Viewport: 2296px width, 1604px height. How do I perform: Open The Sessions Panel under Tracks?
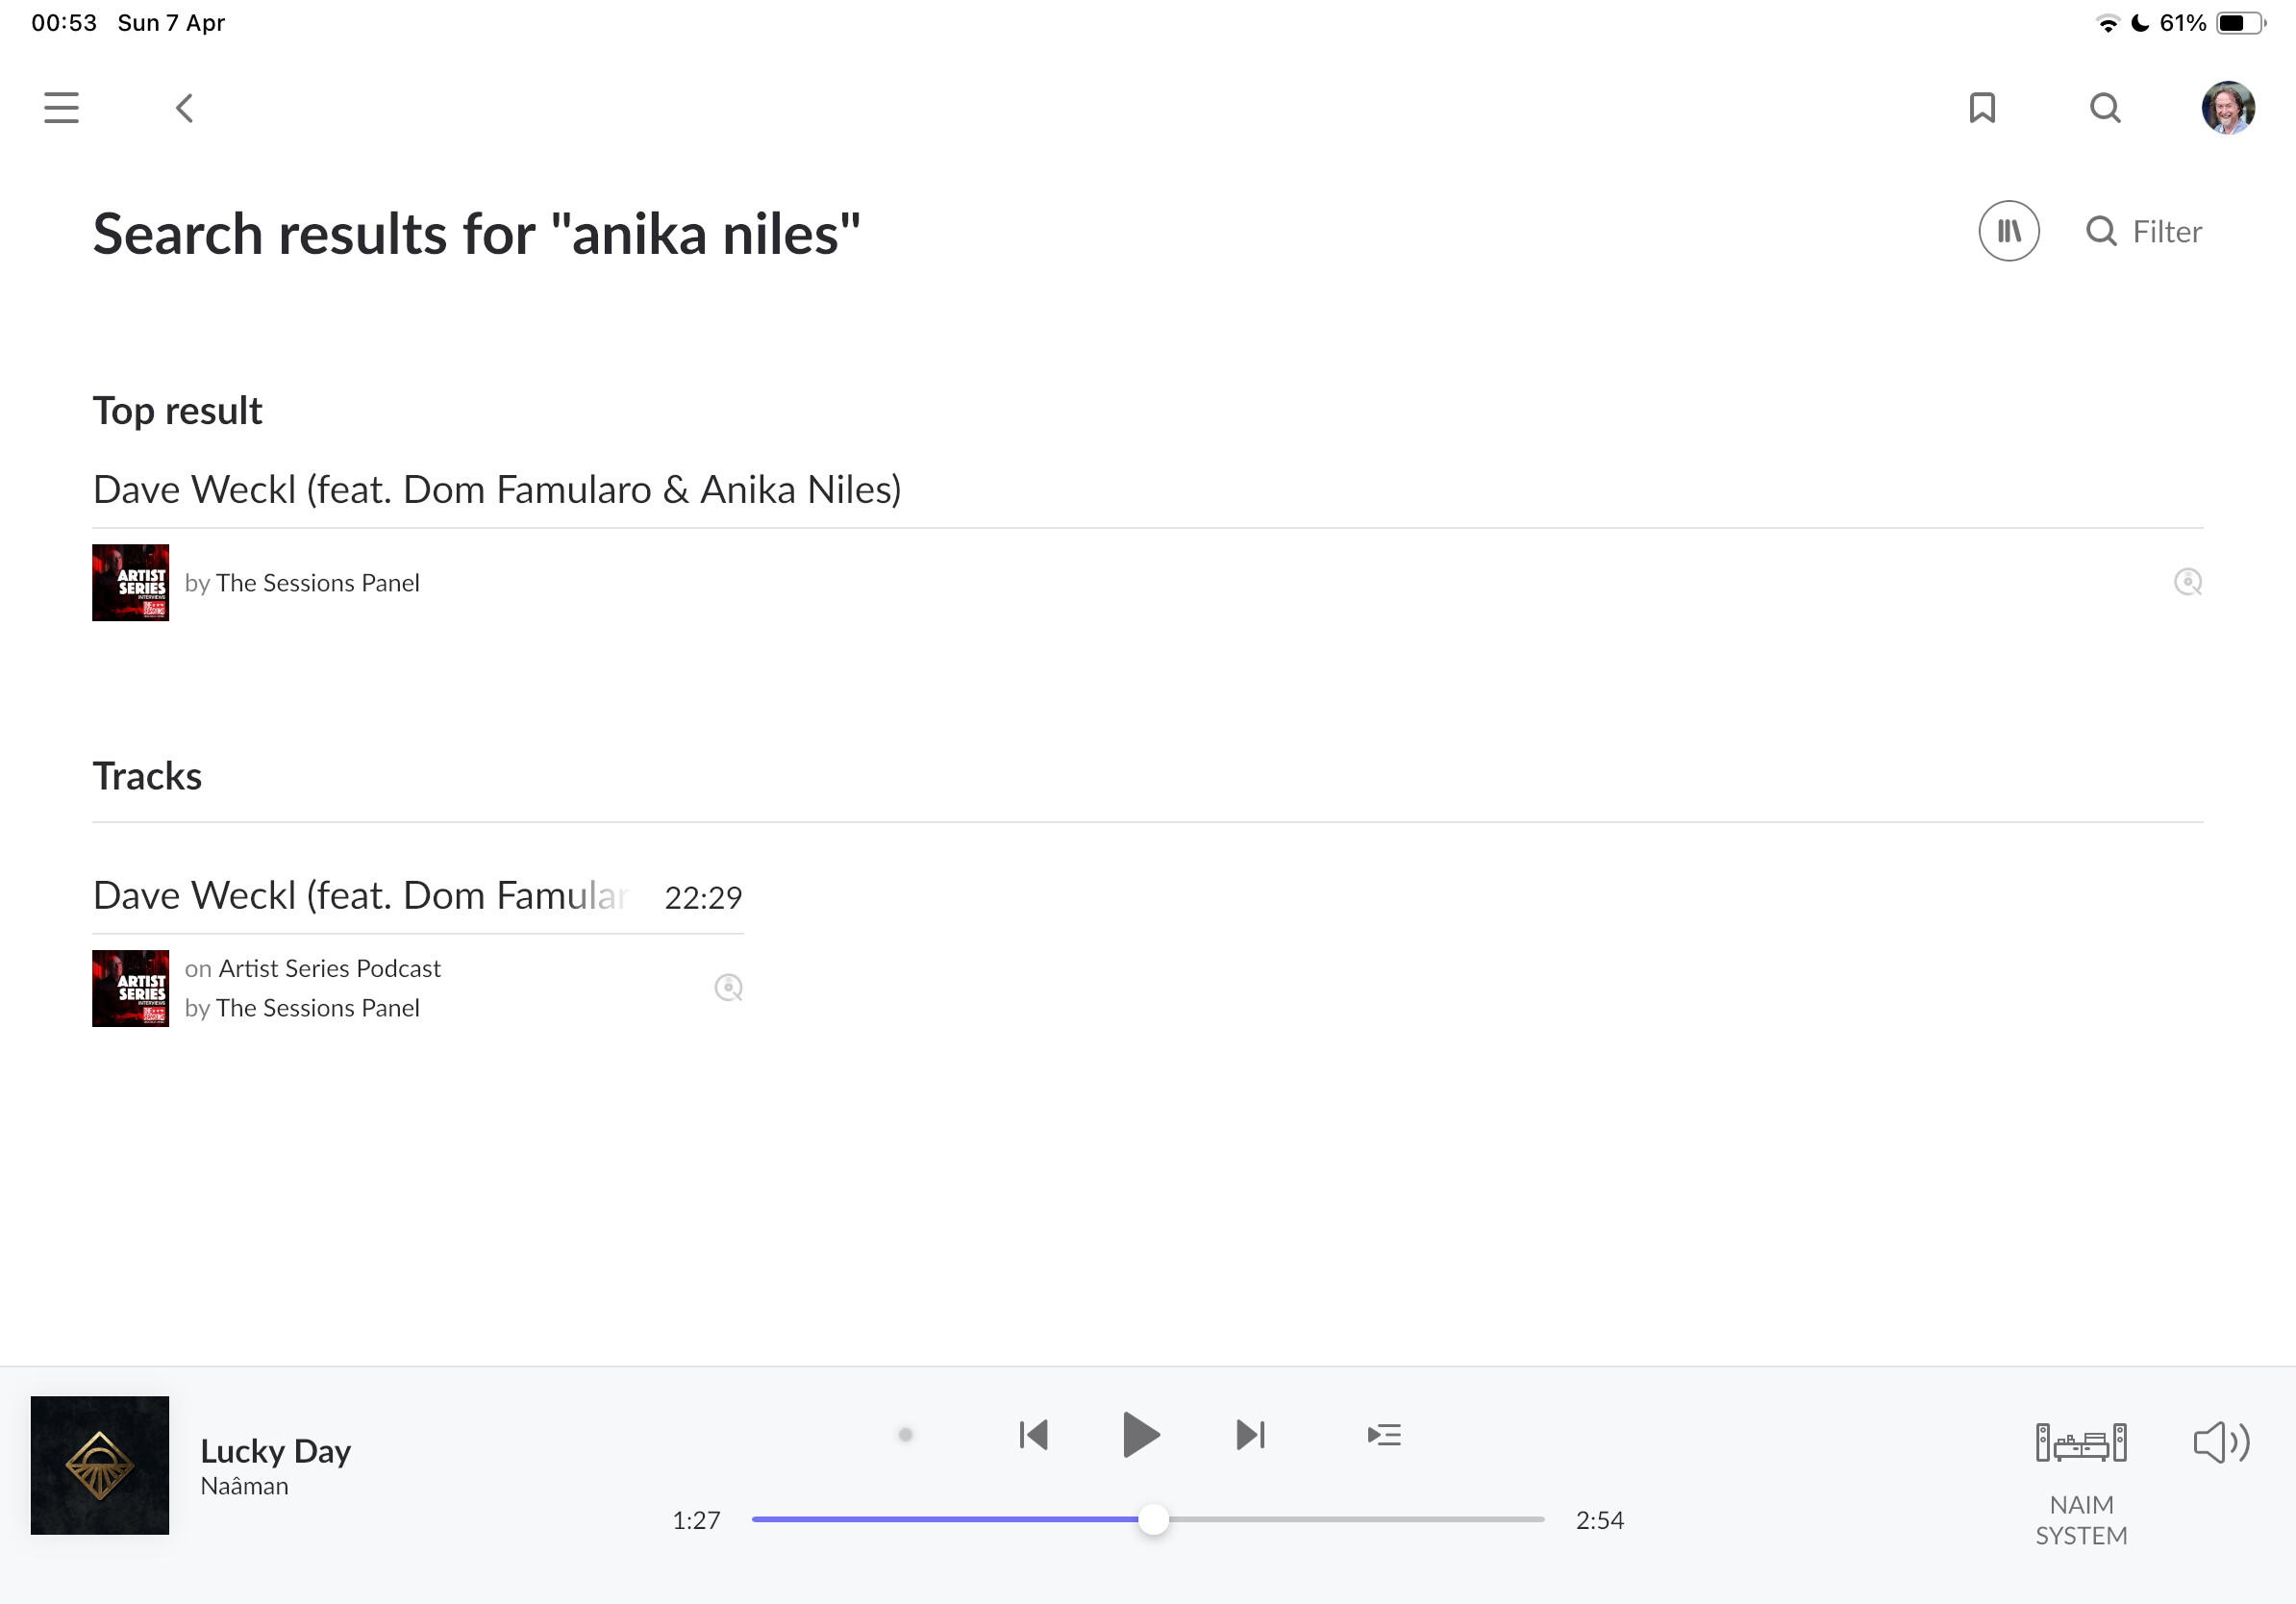click(x=318, y=1008)
